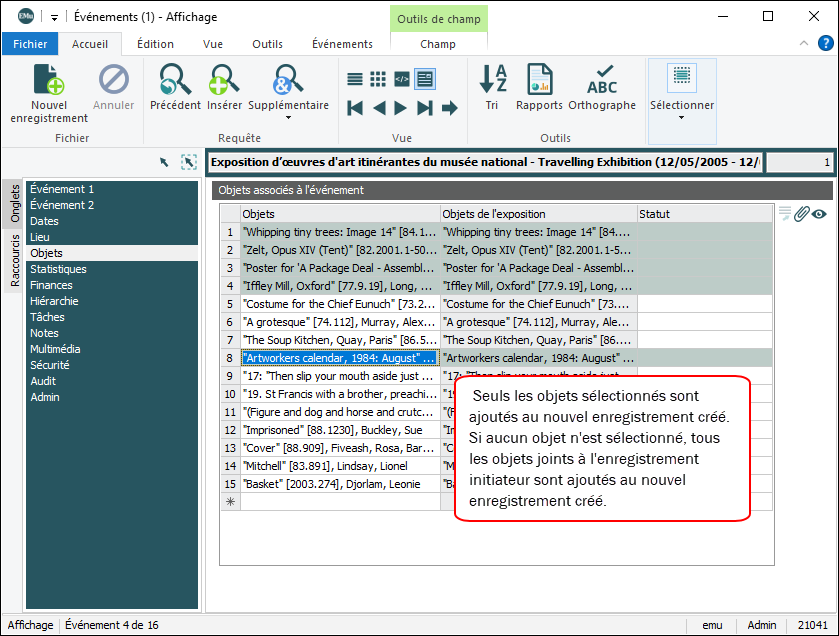This screenshot has width=839, height=636.
Task: Toggle the eye view icon beside grid
Action: click(819, 213)
